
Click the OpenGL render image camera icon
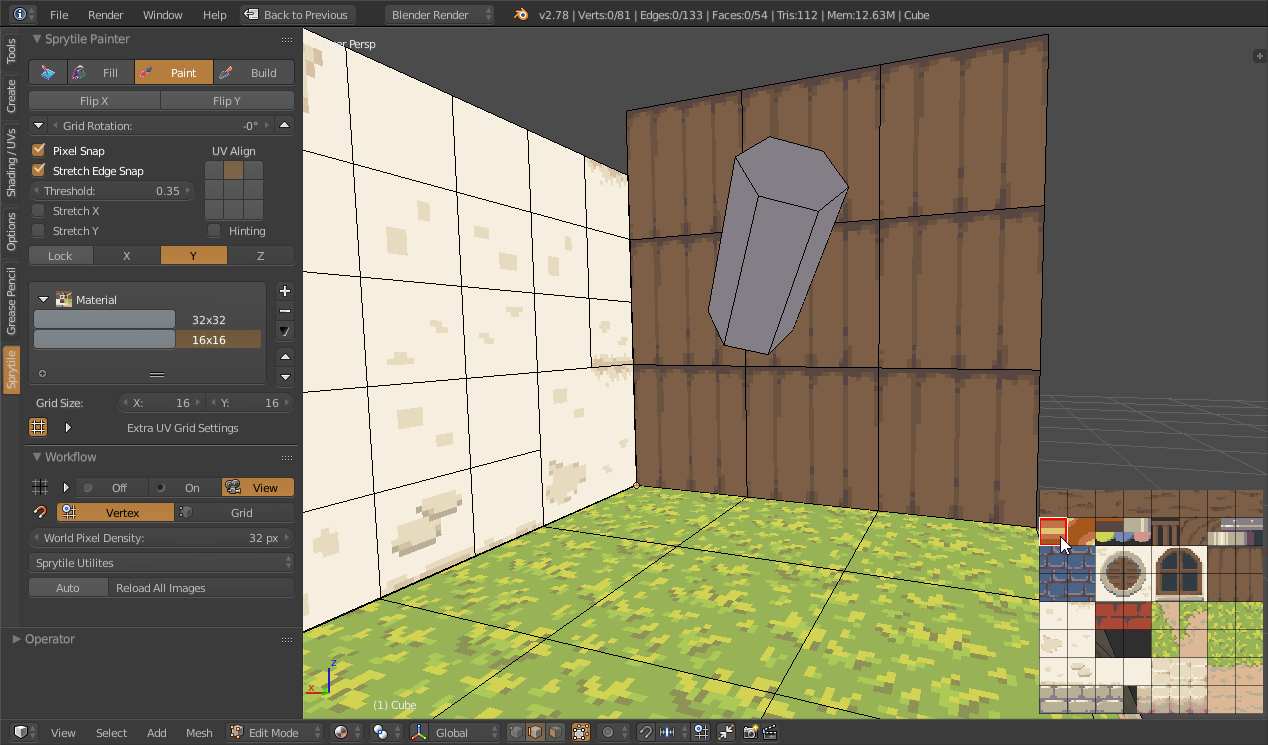pos(750,732)
